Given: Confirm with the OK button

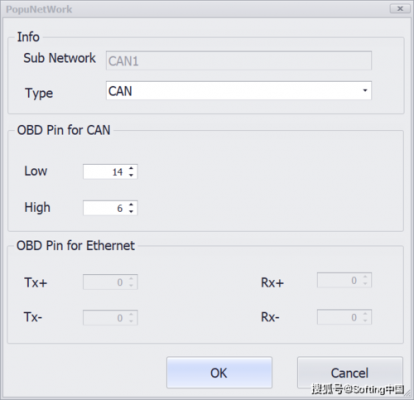Looking at the screenshot, I should pos(219,373).
